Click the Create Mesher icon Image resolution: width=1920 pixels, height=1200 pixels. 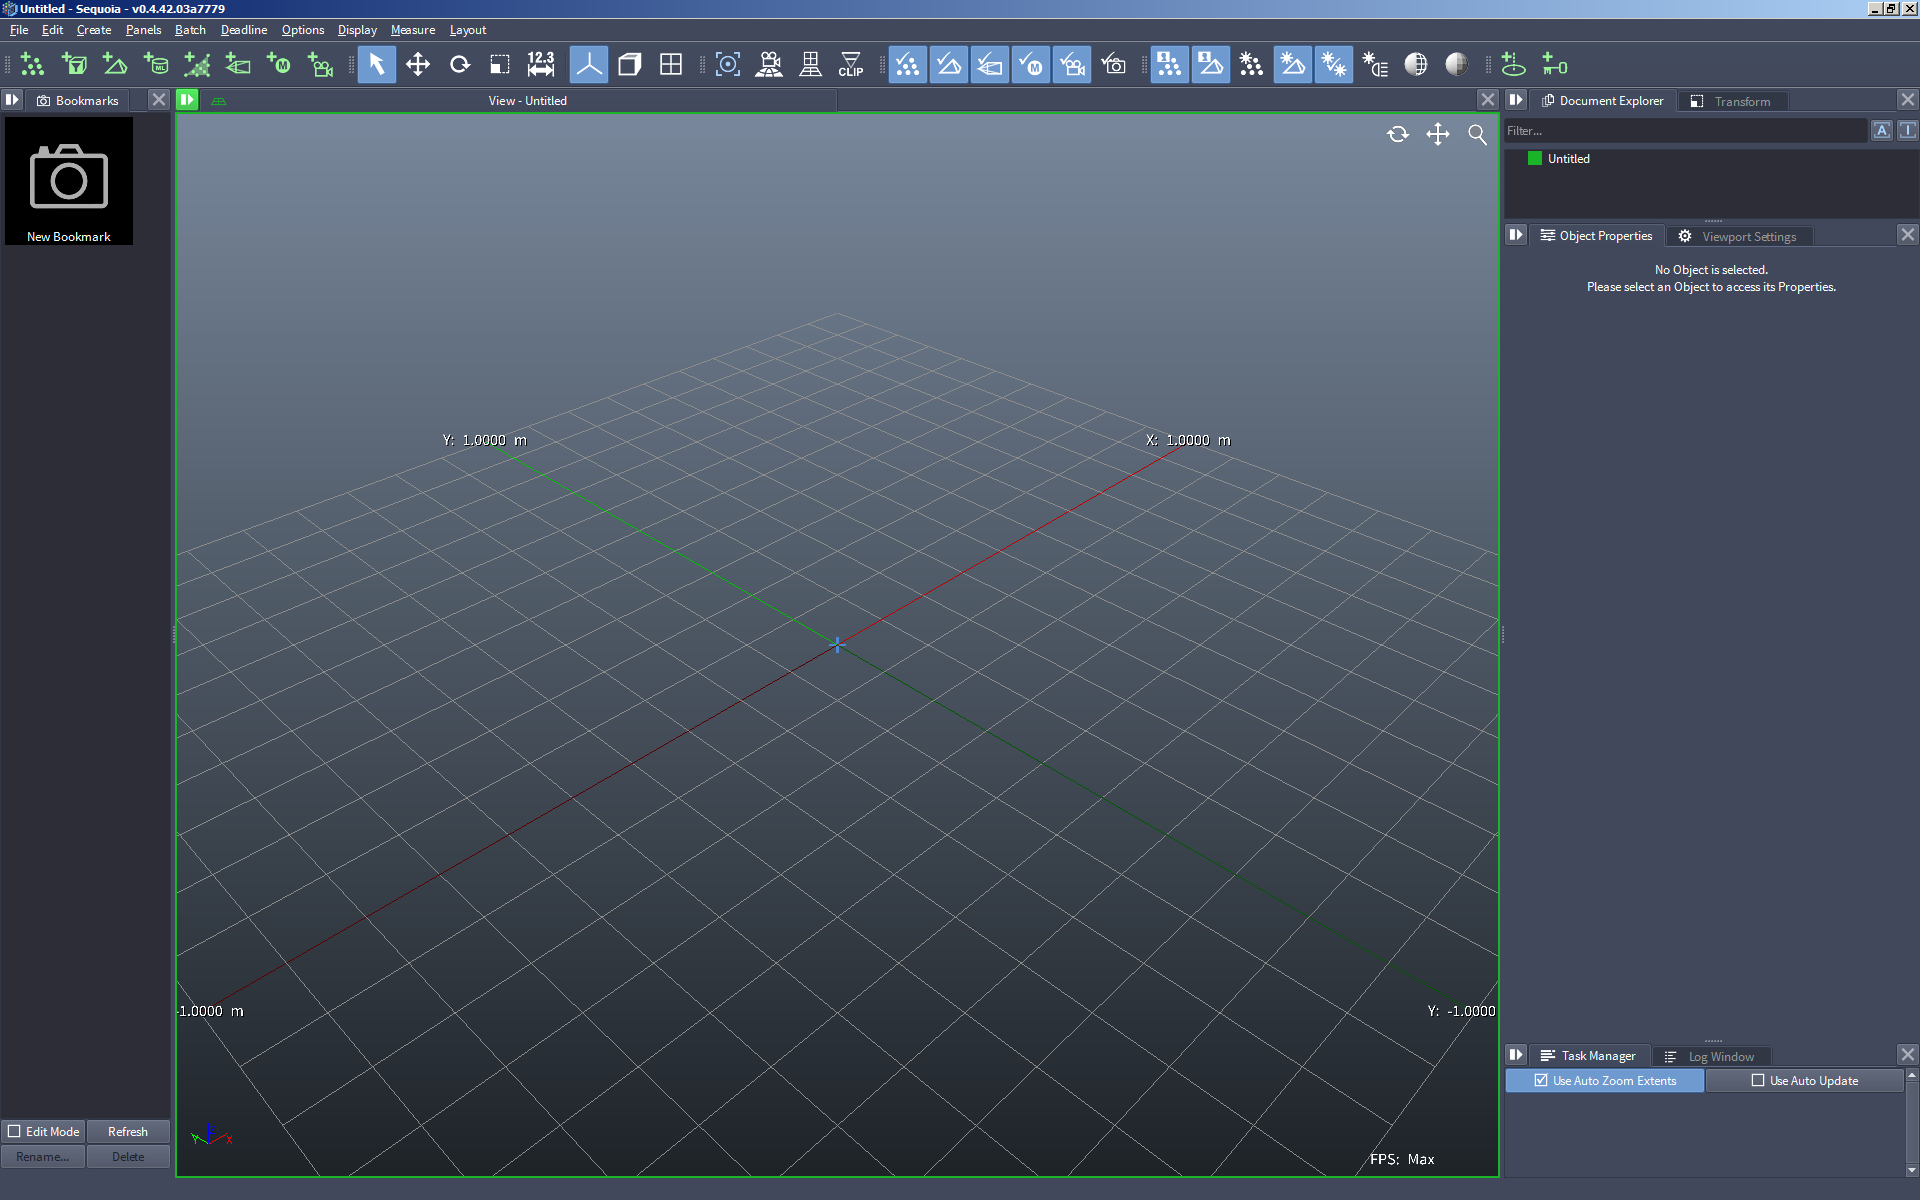[115, 65]
